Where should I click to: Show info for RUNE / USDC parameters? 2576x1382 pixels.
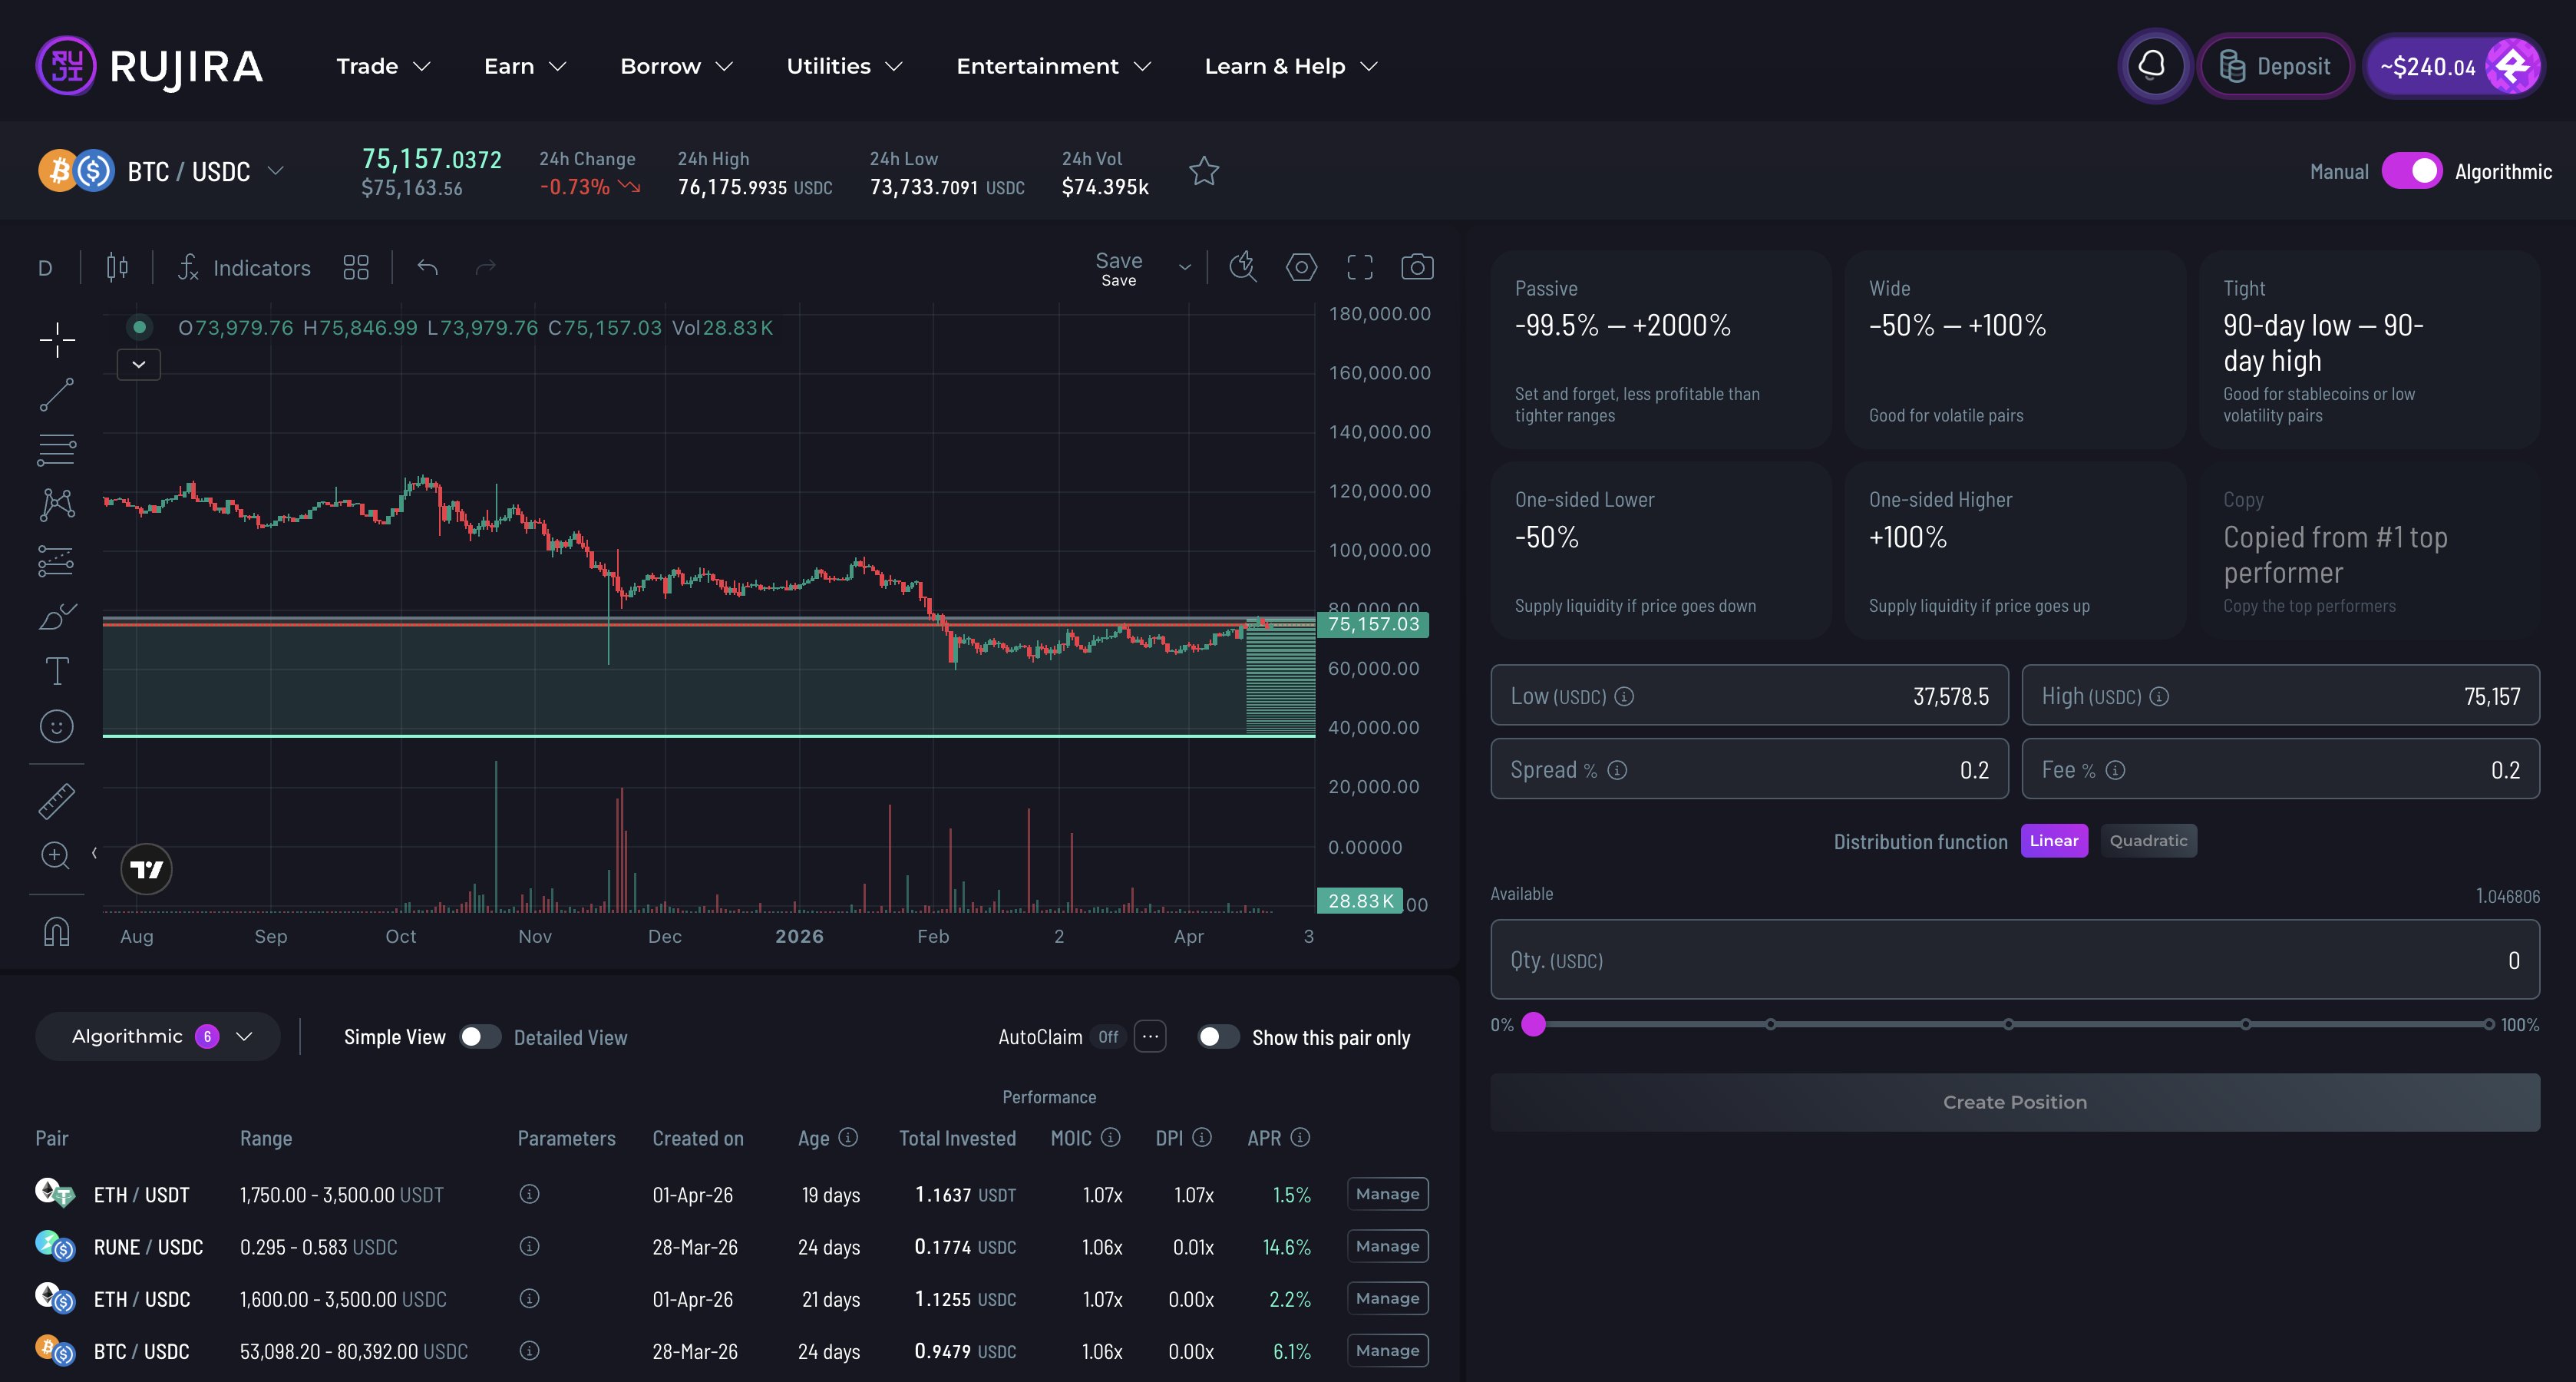click(530, 1246)
